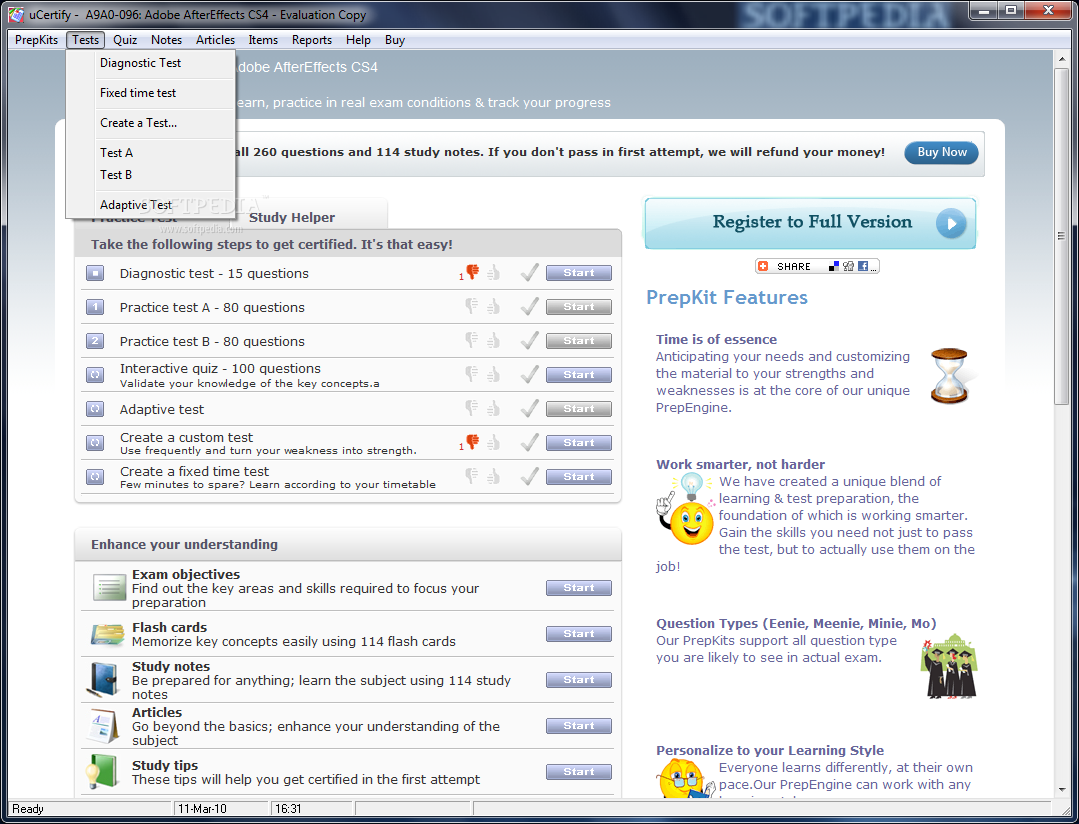Click the Flash cards icon
The height and width of the screenshot is (824, 1079).
[x=107, y=634]
